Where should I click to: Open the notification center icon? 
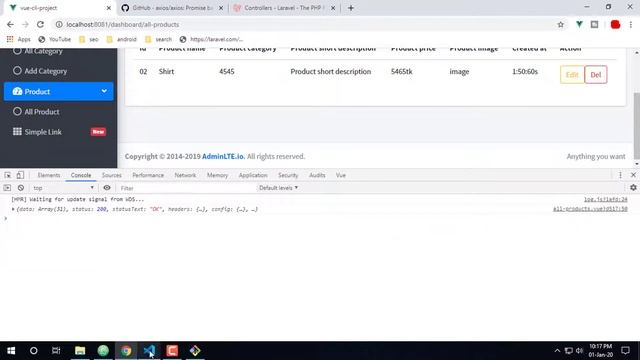point(625,351)
